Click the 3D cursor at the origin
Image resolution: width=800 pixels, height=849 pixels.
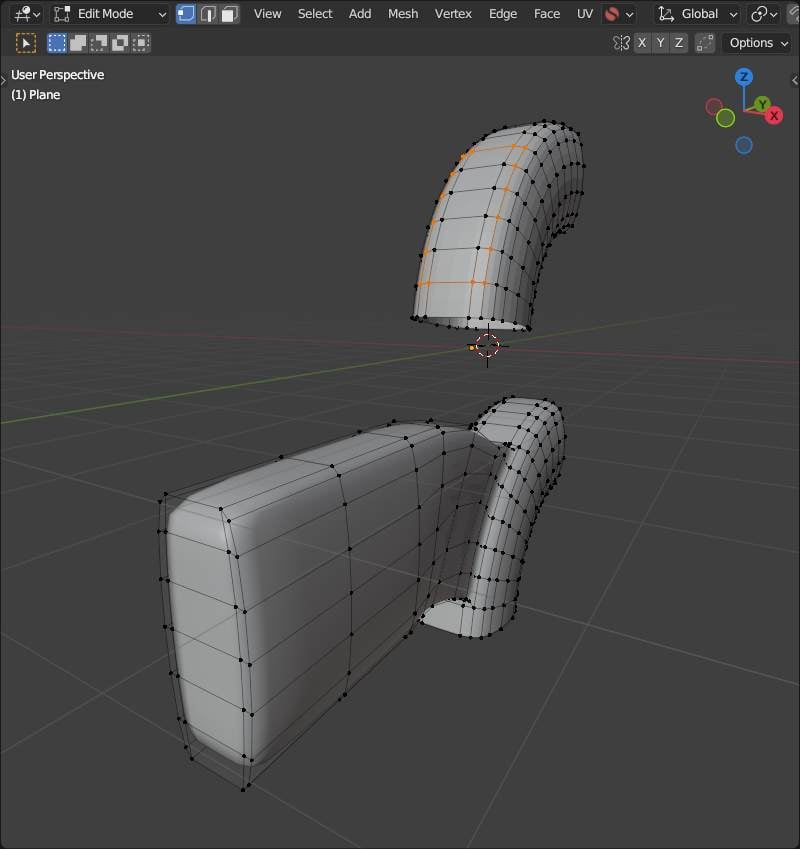click(487, 345)
